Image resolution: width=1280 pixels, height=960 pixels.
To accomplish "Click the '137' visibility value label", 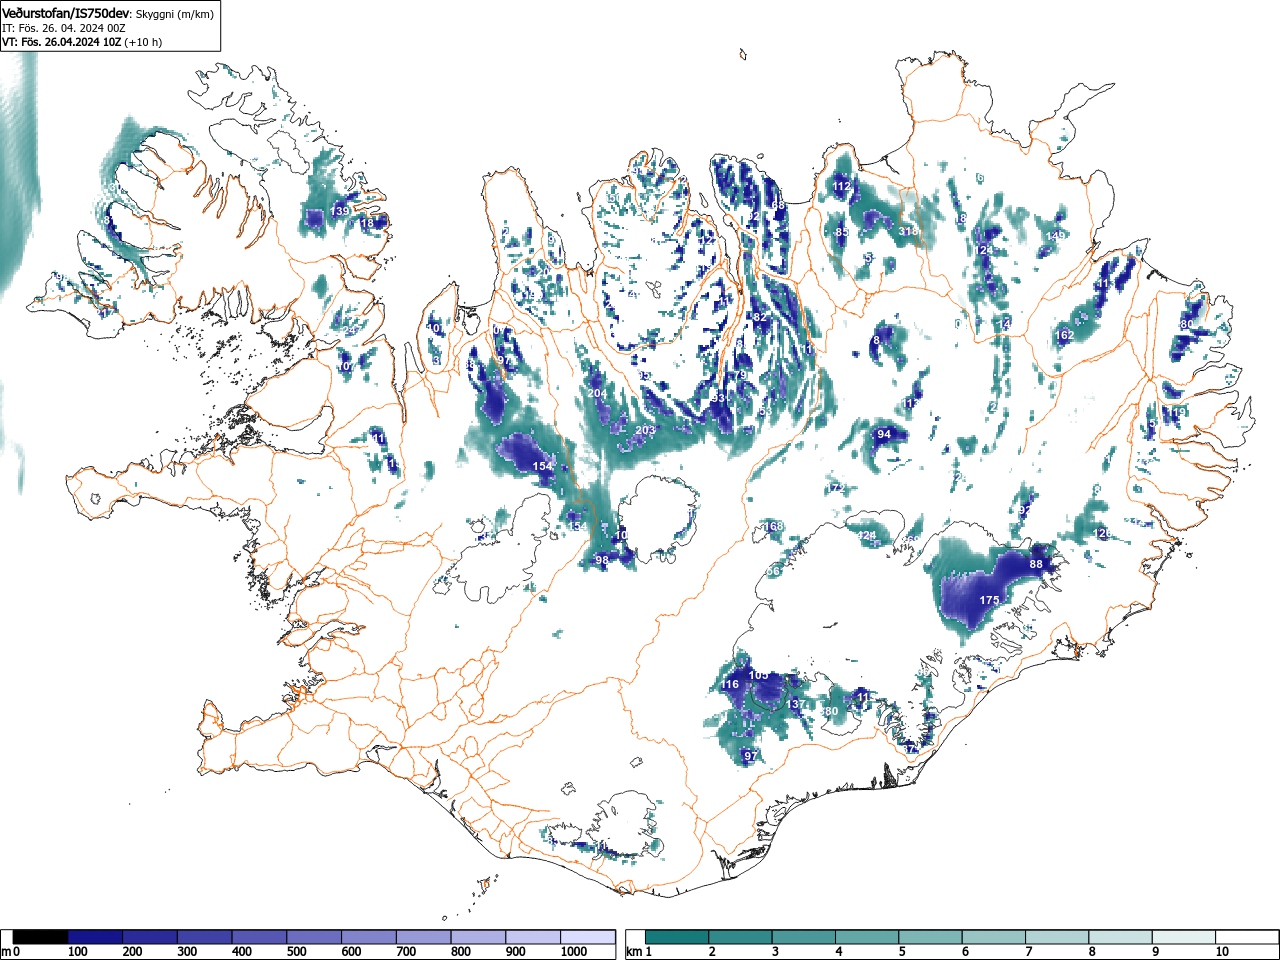I will point(794,705).
